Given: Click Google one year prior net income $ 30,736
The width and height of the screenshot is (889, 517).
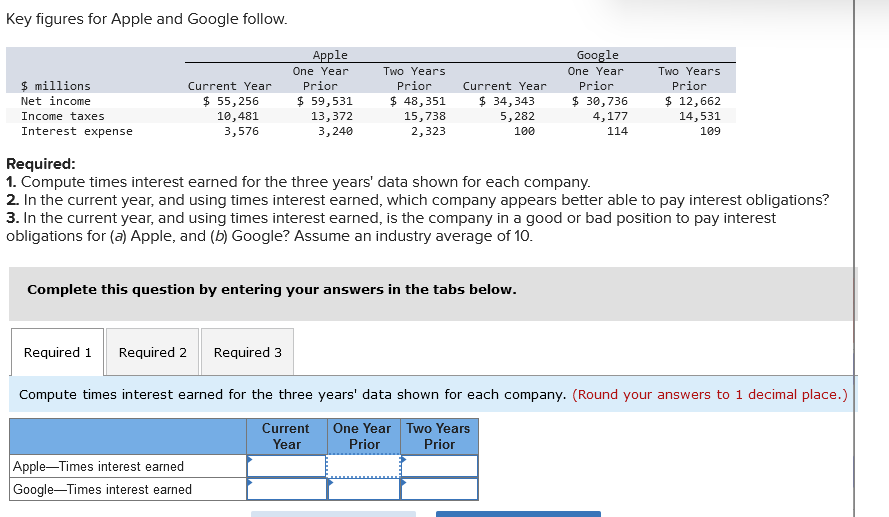Looking at the screenshot, I should (600, 101).
